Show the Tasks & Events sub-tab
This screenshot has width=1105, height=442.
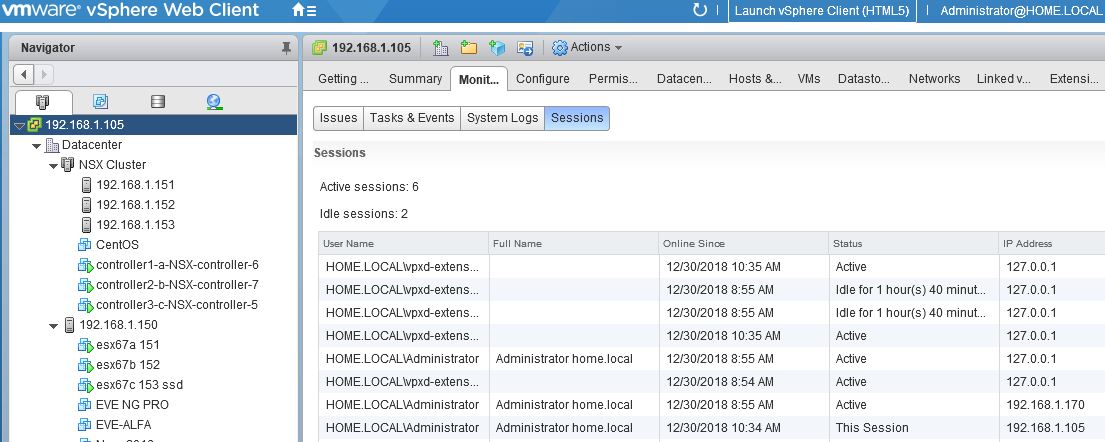tap(412, 118)
